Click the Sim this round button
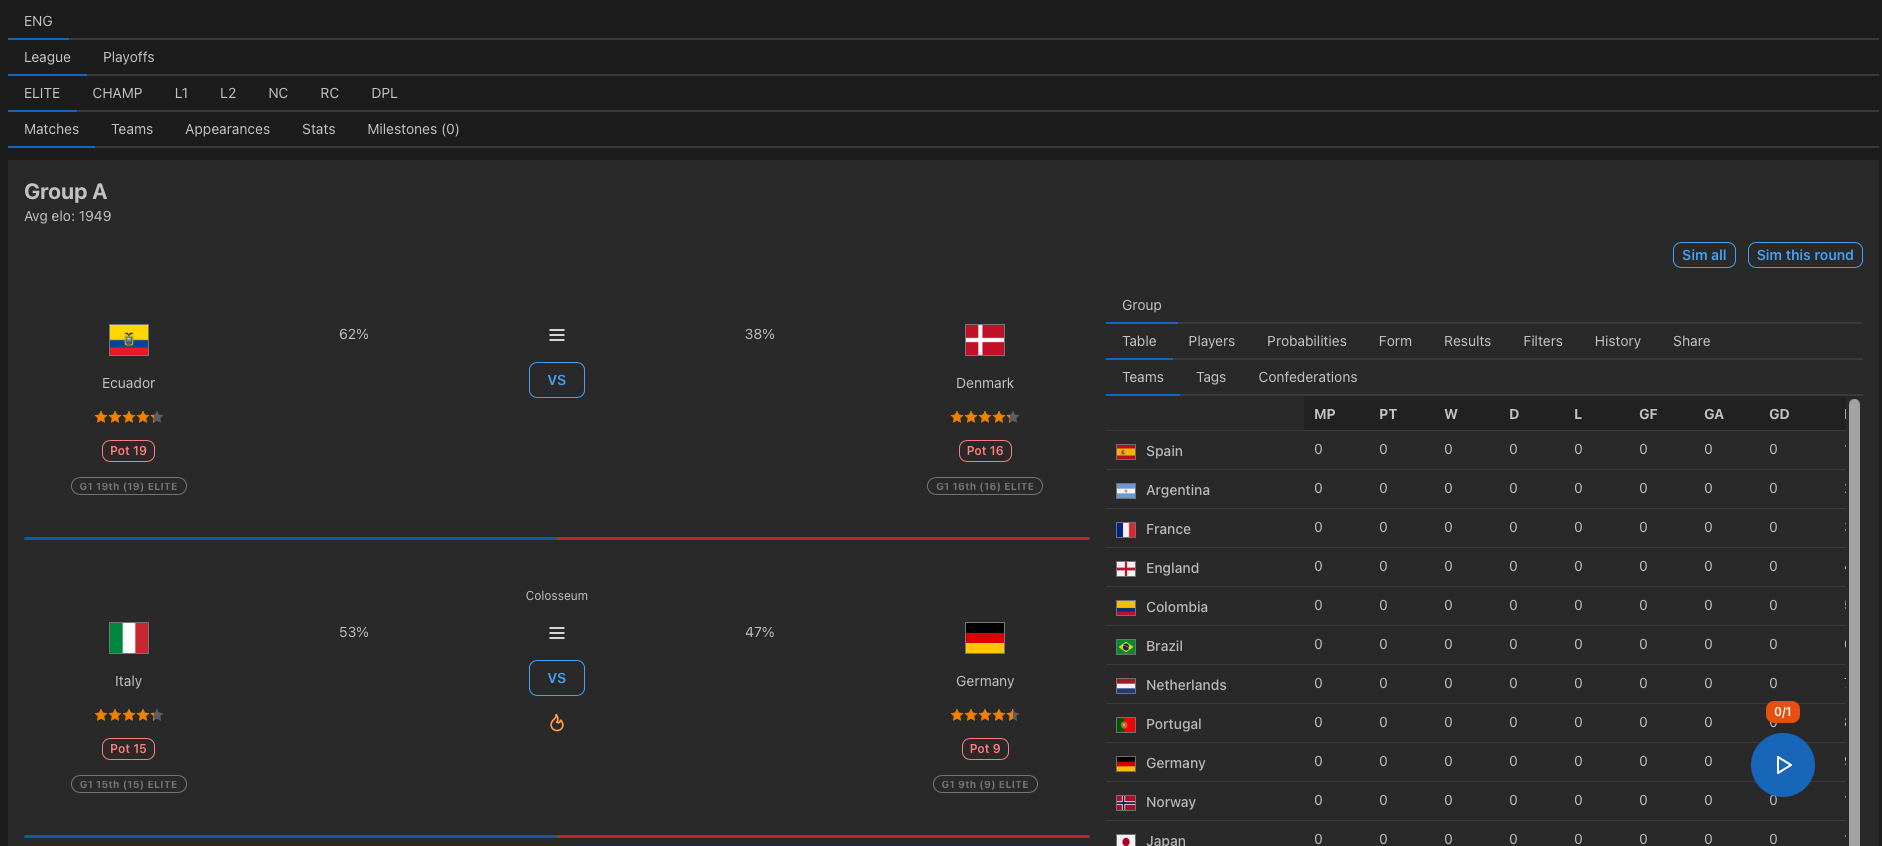Image resolution: width=1882 pixels, height=846 pixels. pos(1805,255)
